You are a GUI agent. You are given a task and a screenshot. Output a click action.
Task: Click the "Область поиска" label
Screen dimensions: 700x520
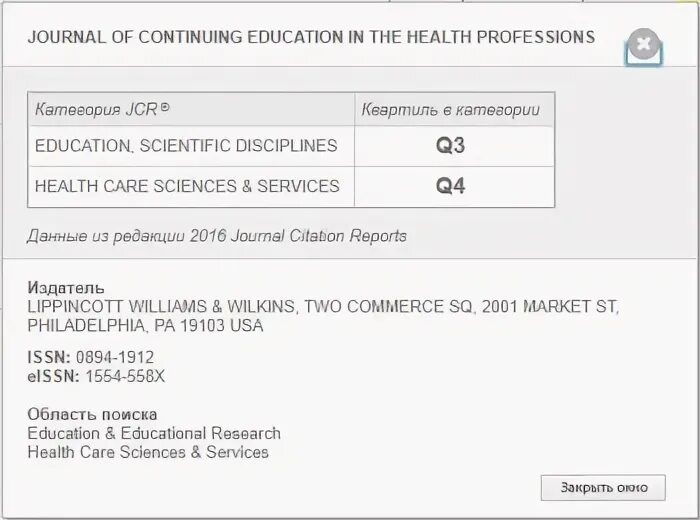tap(92, 414)
